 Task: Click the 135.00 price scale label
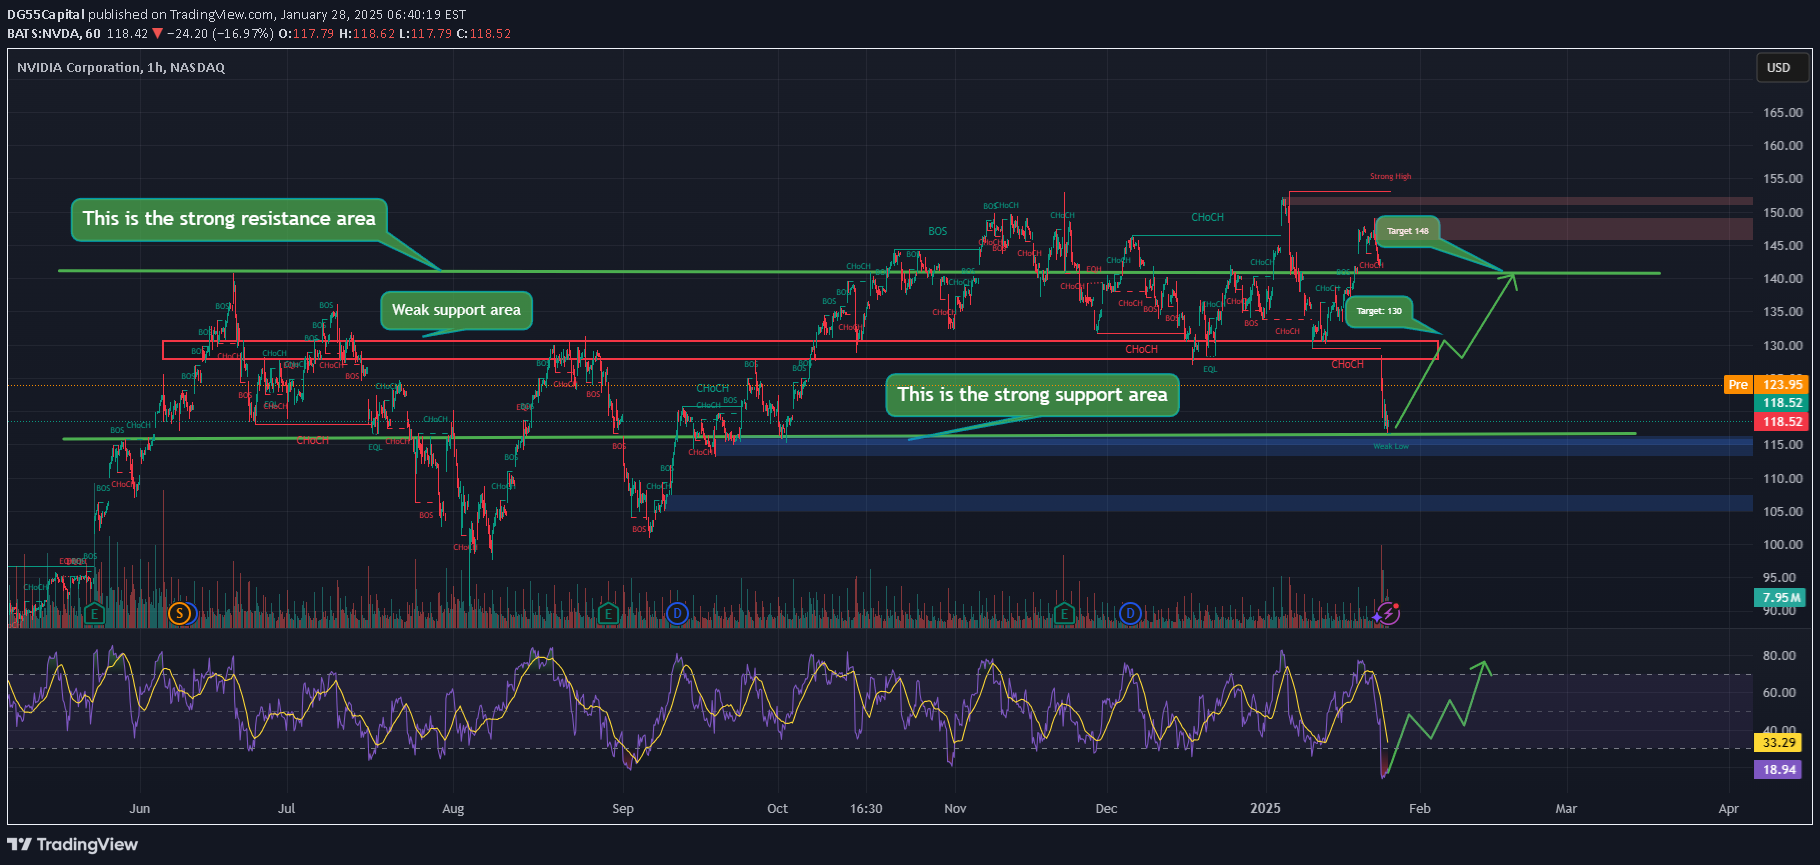(x=1783, y=312)
